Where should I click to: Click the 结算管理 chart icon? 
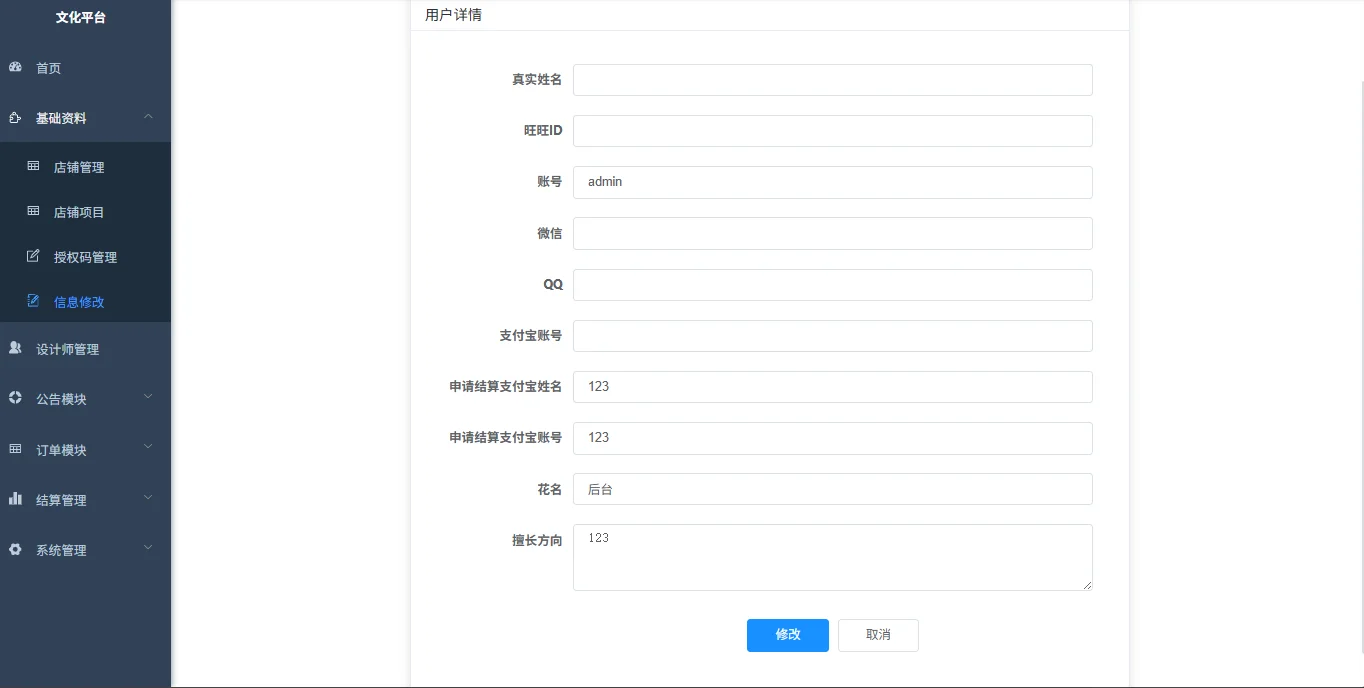click(x=14, y=498)
